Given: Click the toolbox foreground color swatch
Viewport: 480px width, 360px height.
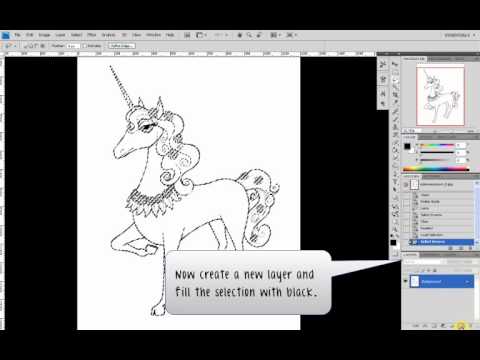Looking at the screenshot, I should tap(393, 242).
